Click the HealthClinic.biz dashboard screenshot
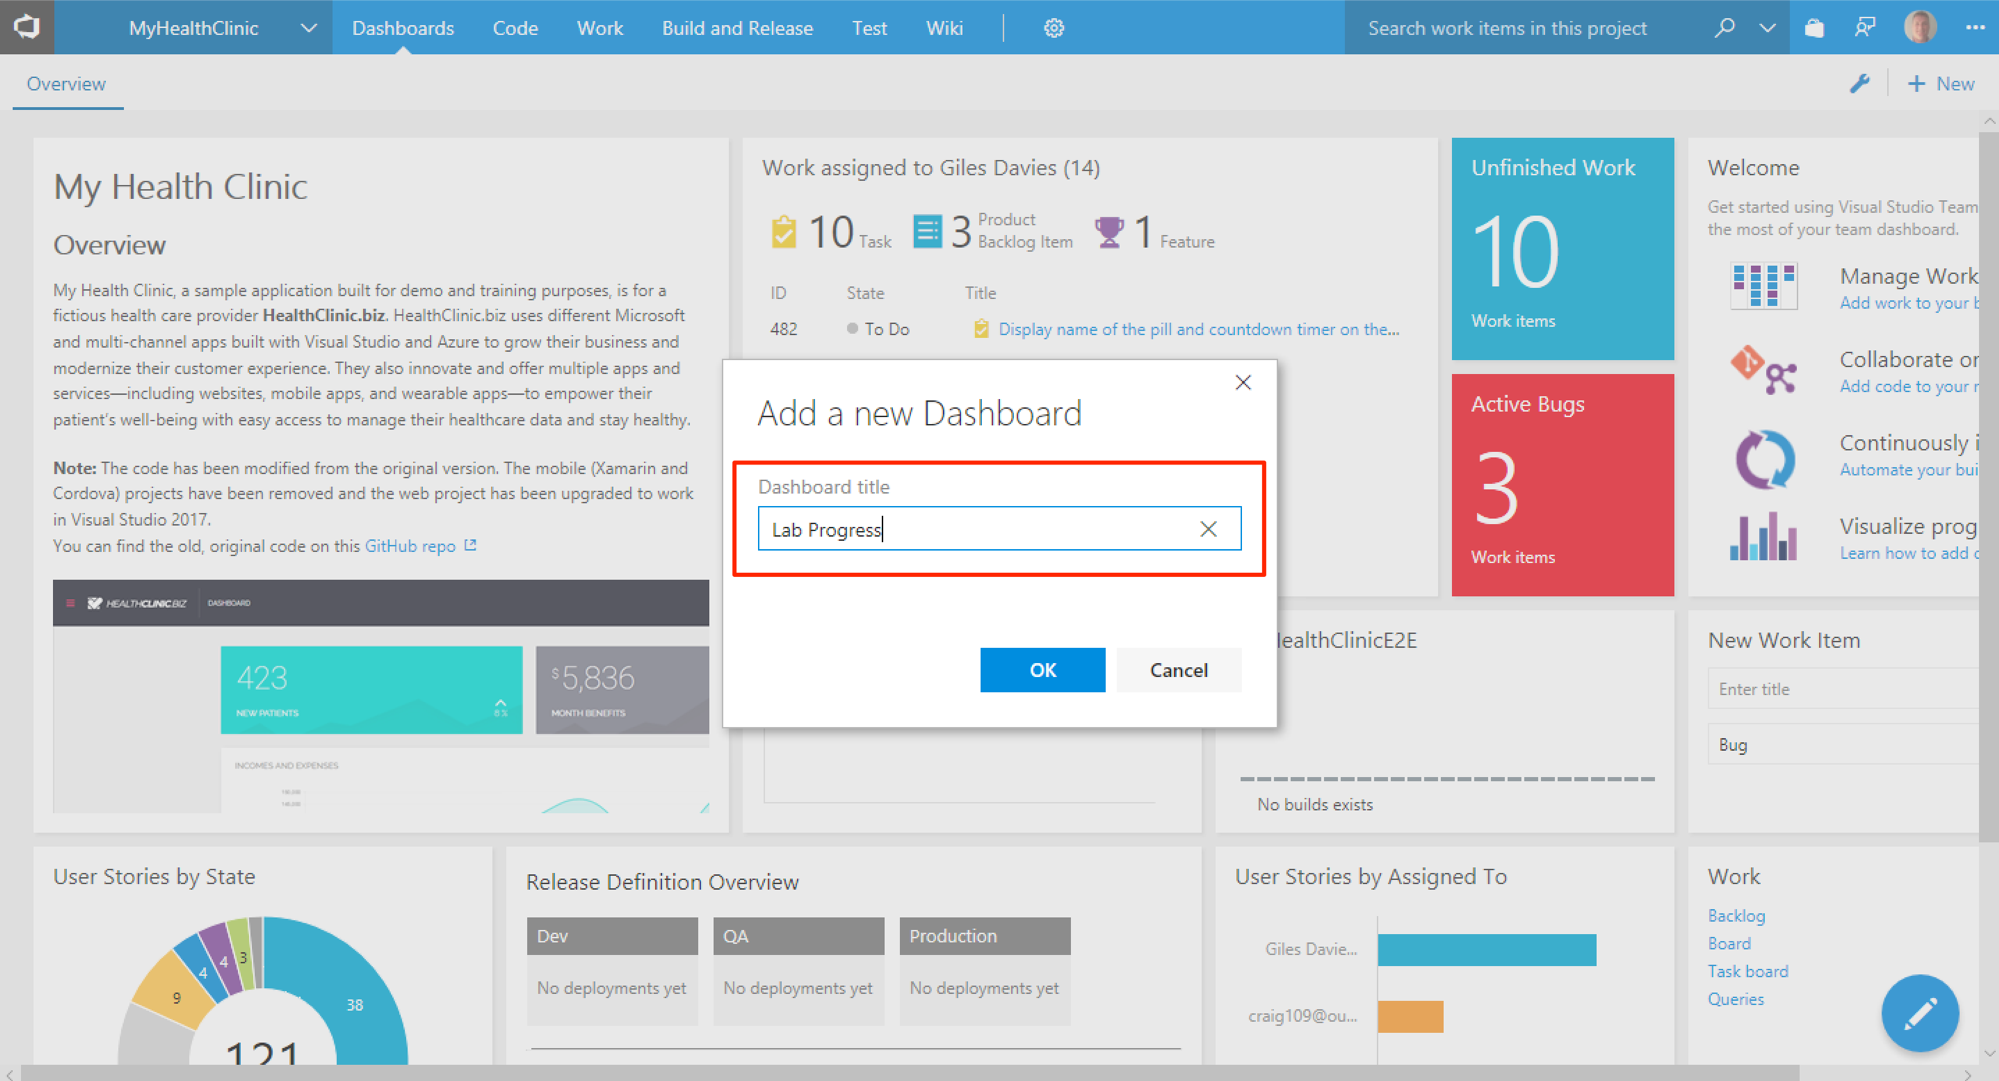The height and width of the screenshot is (1081, 1999). tap(381, 696)
